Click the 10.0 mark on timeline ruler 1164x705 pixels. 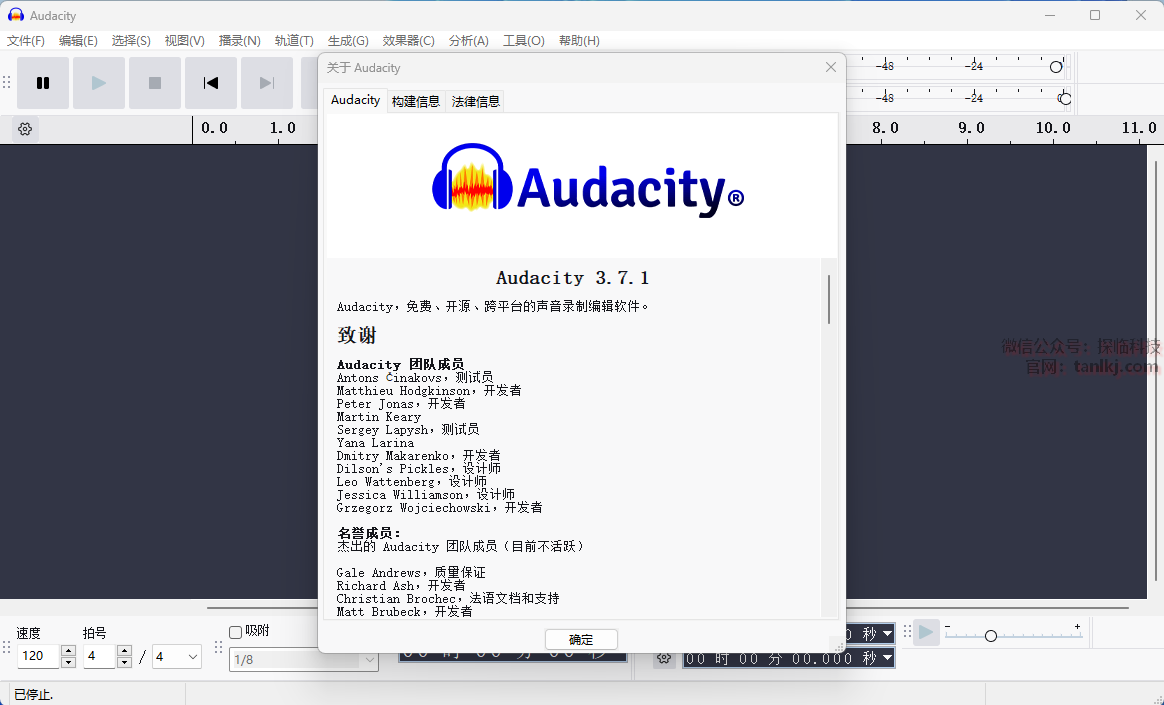tap(1053, 128)
